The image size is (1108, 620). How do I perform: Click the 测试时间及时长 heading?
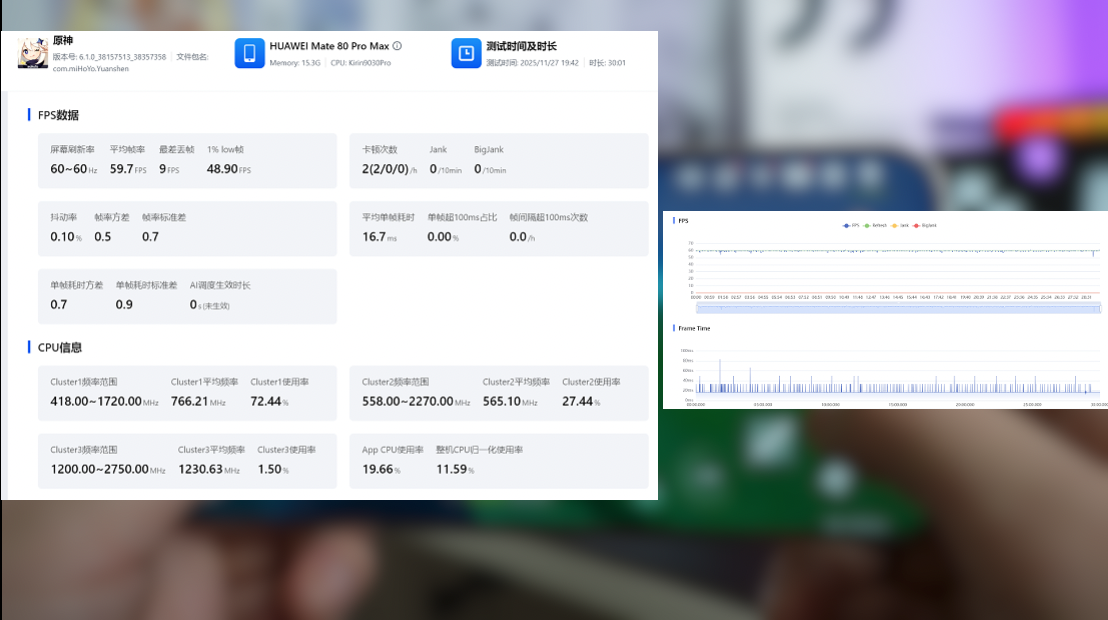pyautogui.click(x=521, y=46)
